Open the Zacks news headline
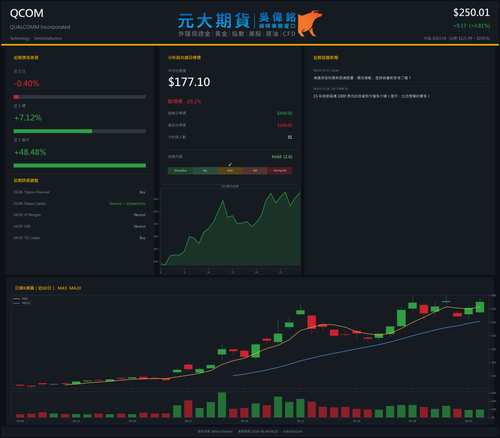 (x=362, y=78)
